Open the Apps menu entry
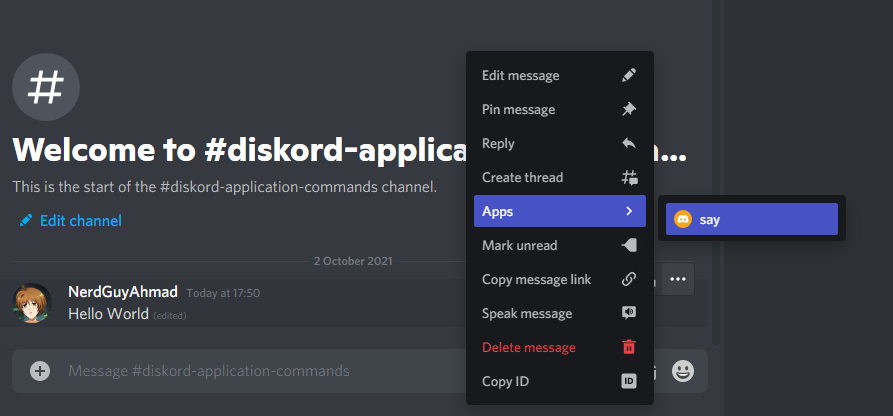893x416 pixels. [560, 211]
